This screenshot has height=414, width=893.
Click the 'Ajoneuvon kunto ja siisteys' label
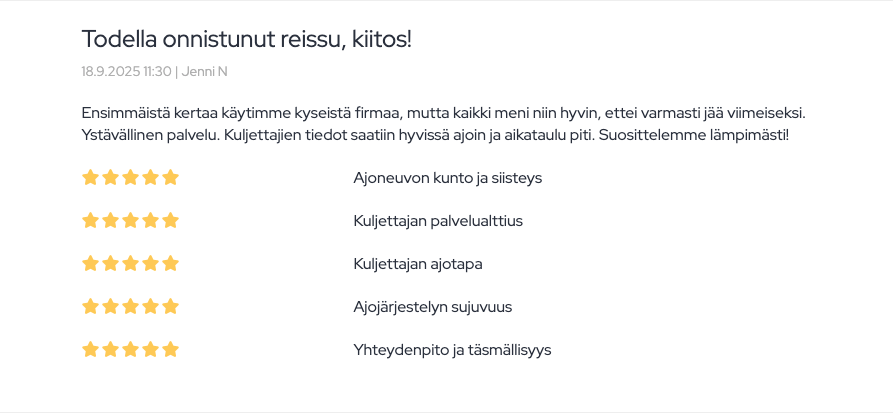coord(447,178)
